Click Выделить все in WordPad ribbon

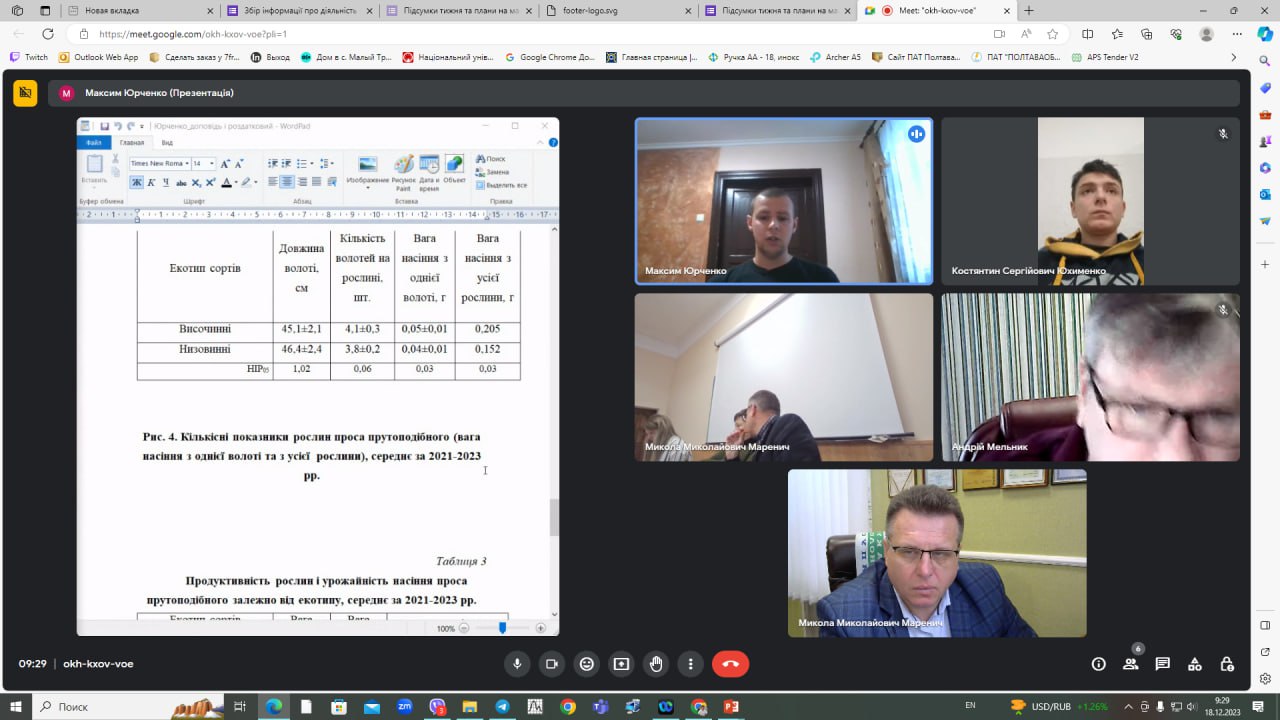pos(501,185)
